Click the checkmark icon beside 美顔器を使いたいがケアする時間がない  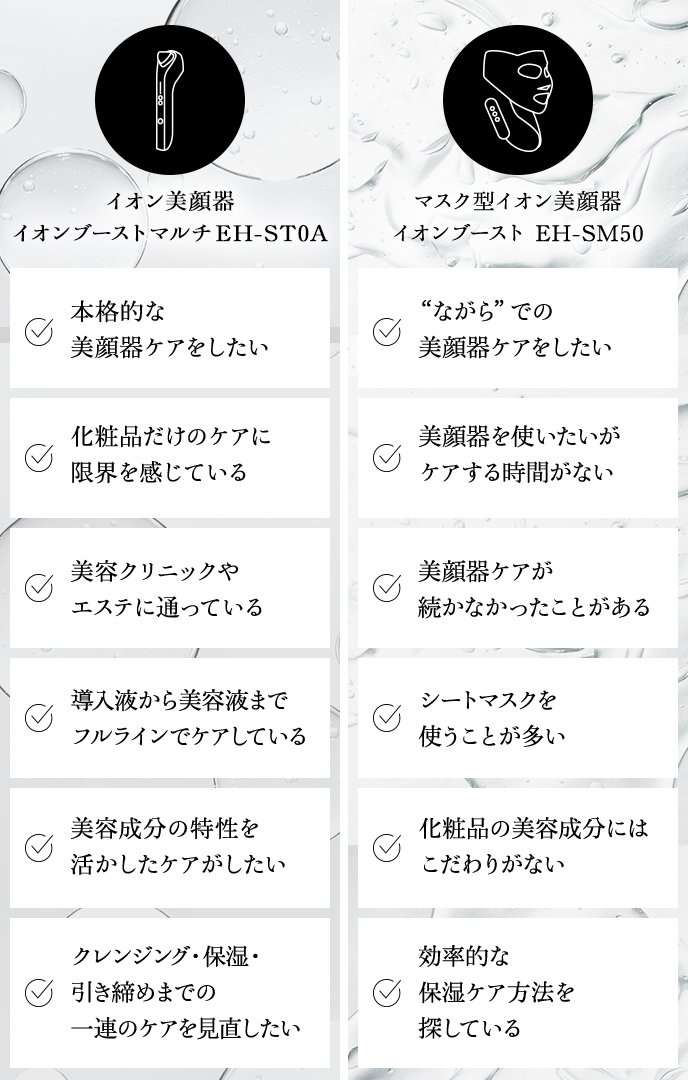pos(387,457)
